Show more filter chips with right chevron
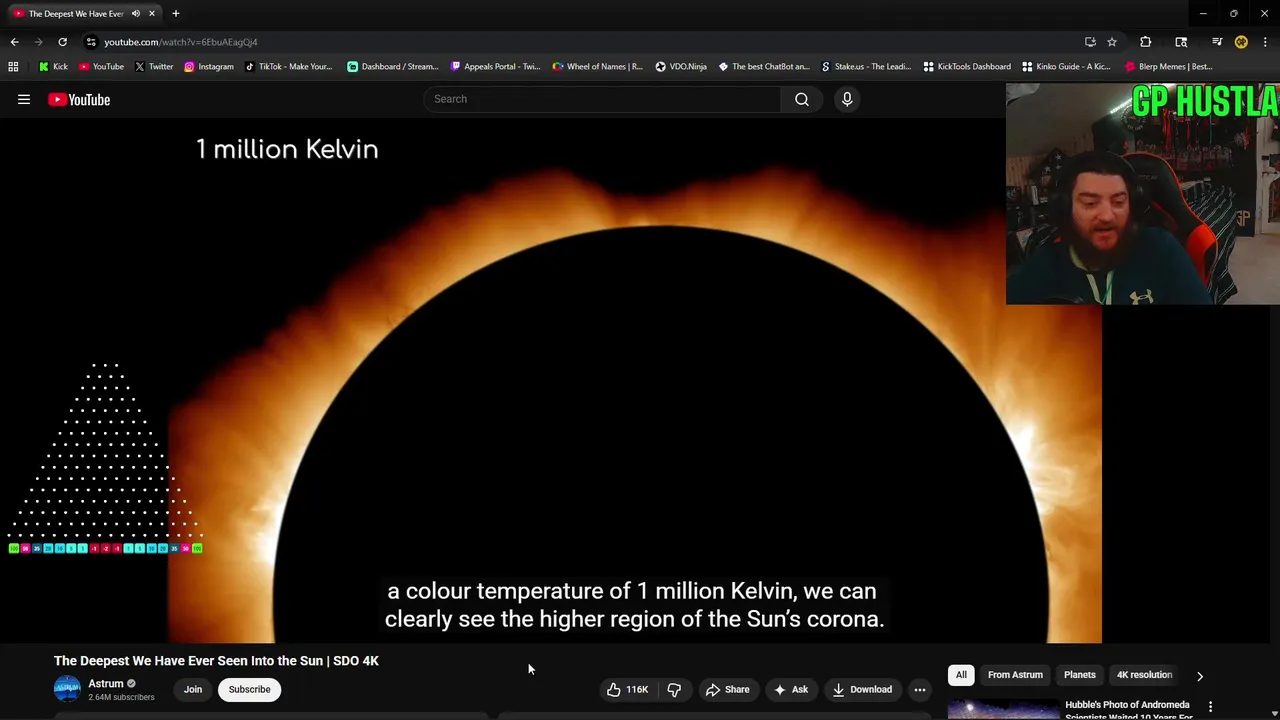1280x720 pixels. [x=1200, y=676]
